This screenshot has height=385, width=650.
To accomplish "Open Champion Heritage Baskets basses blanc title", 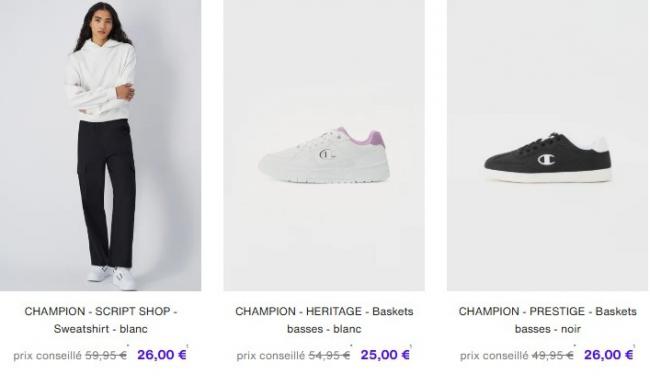I will (x=324, y=320).
